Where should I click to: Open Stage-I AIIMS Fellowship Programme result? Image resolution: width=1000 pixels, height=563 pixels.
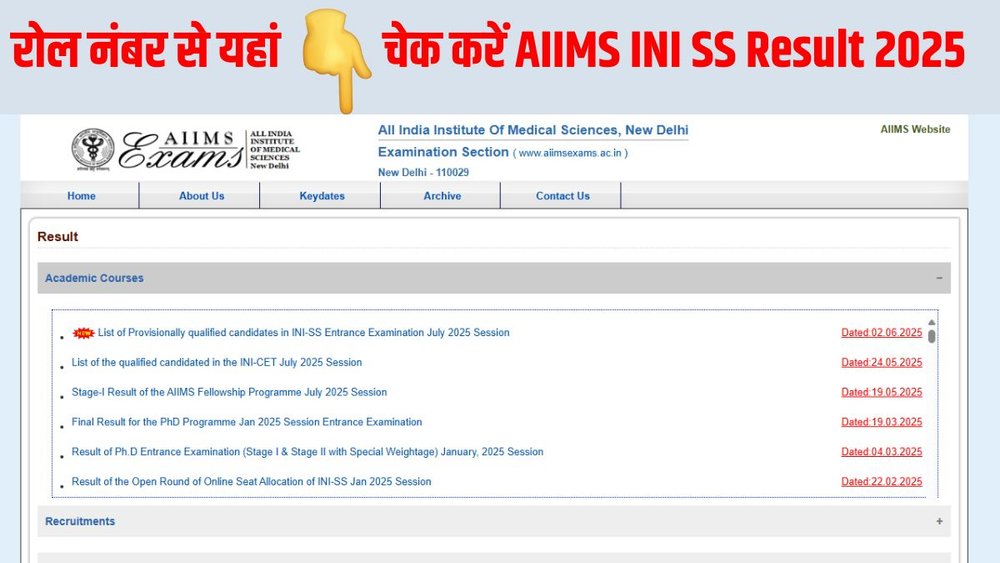(x=229, y=392)
